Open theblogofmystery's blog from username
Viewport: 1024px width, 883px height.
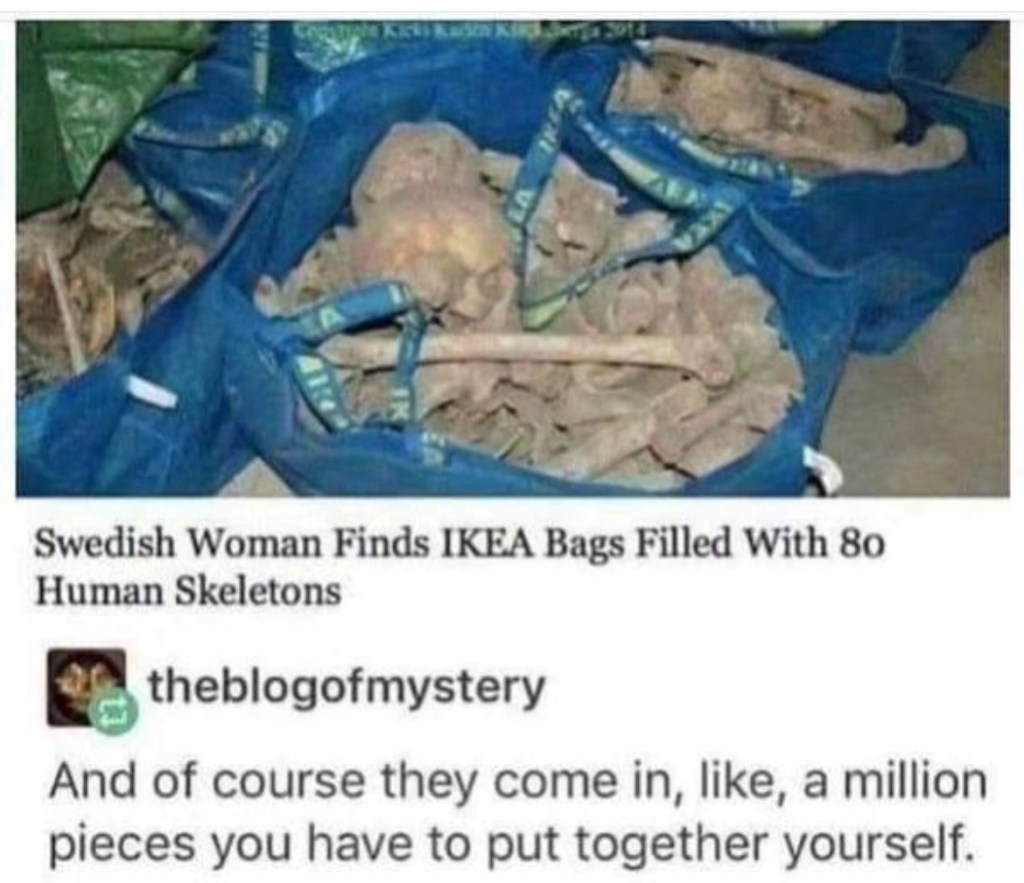pyautogui.click(x=347, y=687)
